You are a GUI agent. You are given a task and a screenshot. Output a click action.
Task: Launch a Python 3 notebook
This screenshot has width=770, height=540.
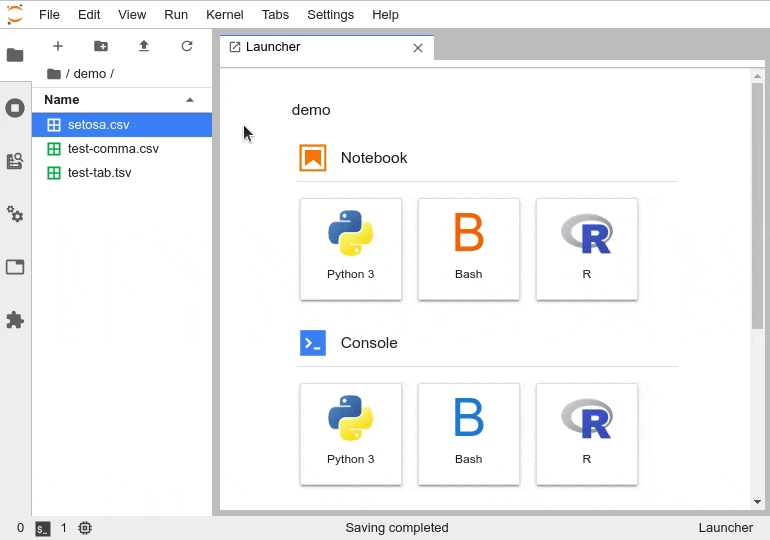tap(351, 248)
